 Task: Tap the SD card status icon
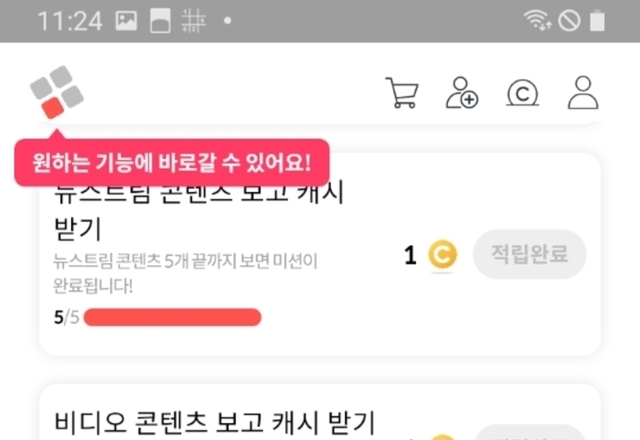[x=158, y=21]
